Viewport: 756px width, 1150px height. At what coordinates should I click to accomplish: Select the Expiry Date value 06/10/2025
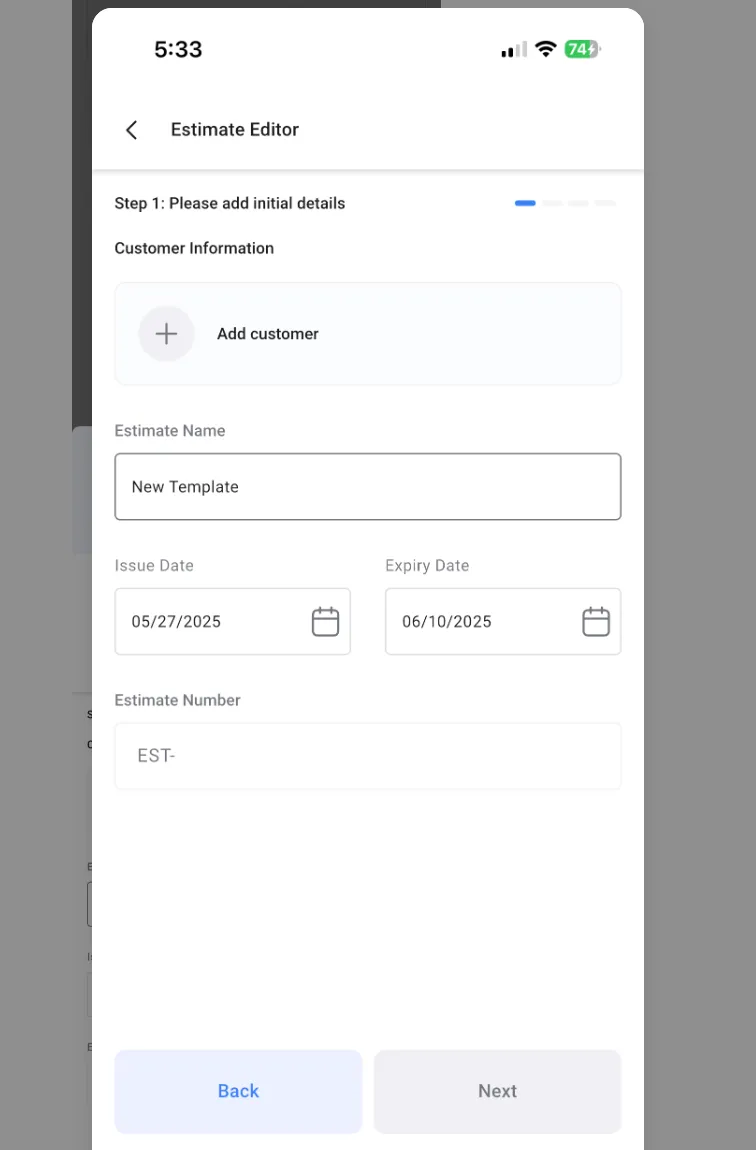coord(447,622)
